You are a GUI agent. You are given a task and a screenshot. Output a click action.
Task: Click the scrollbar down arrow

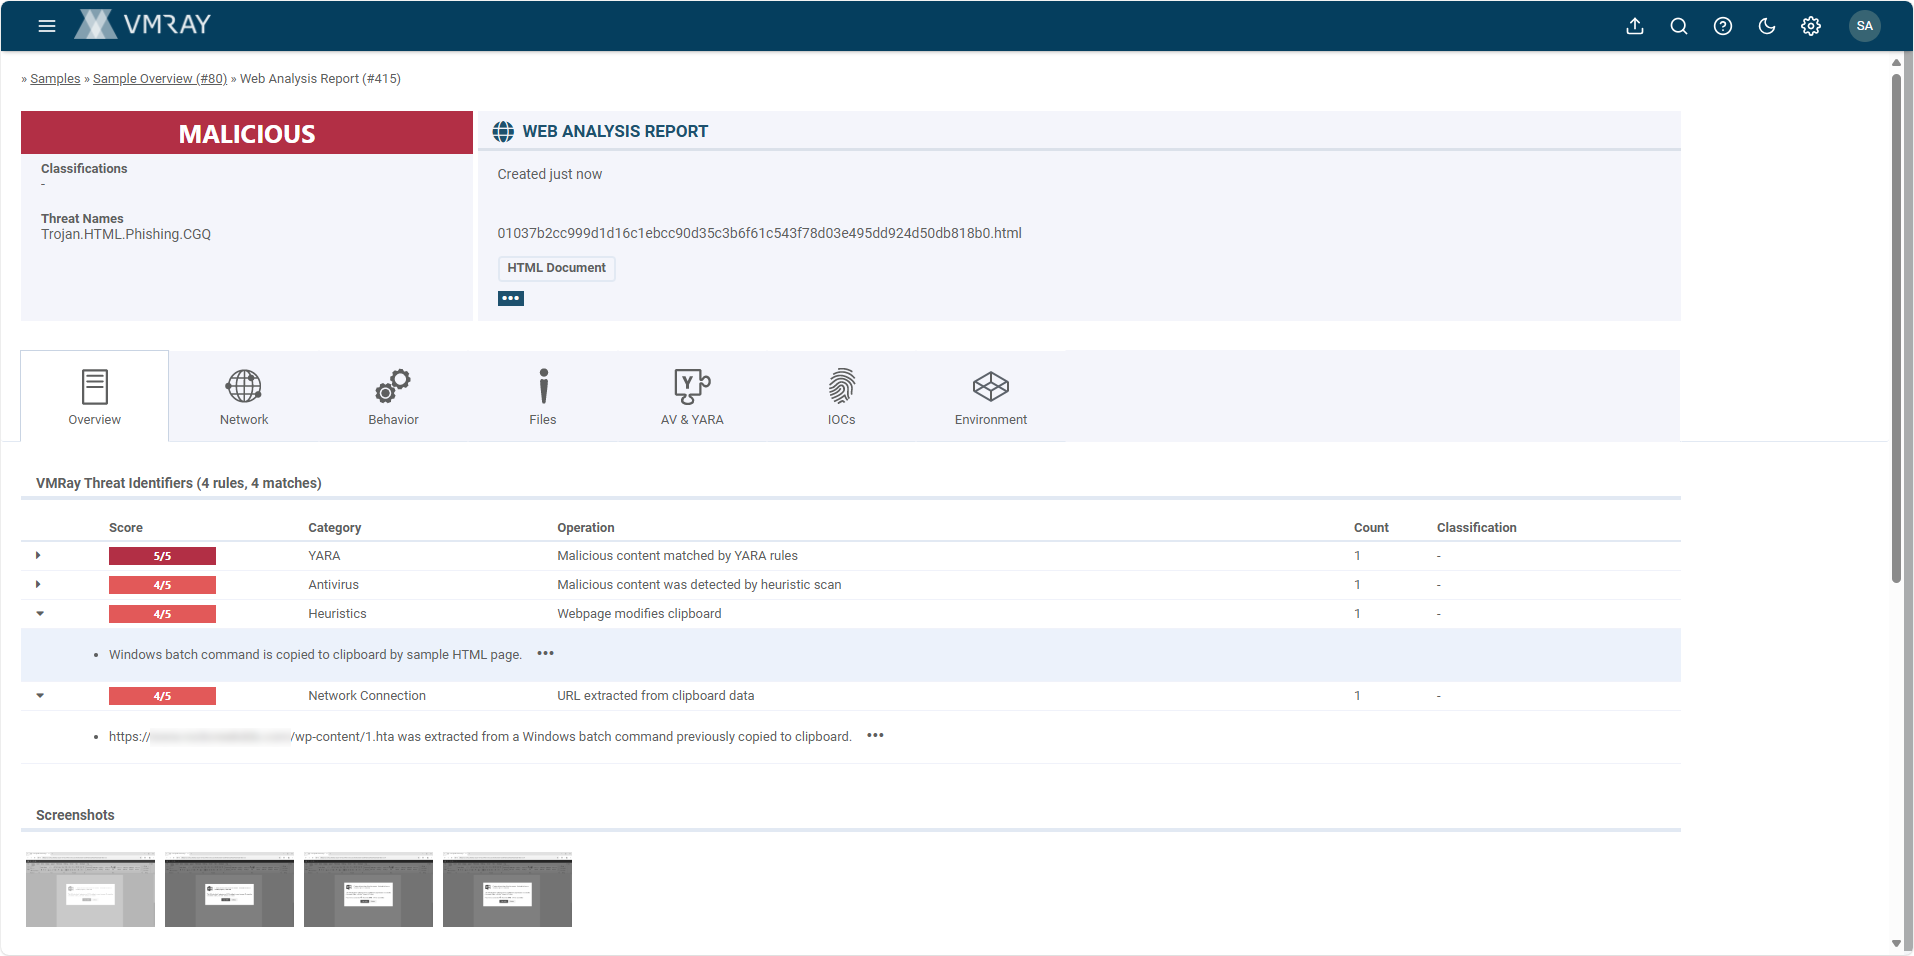pos(1896,943)
